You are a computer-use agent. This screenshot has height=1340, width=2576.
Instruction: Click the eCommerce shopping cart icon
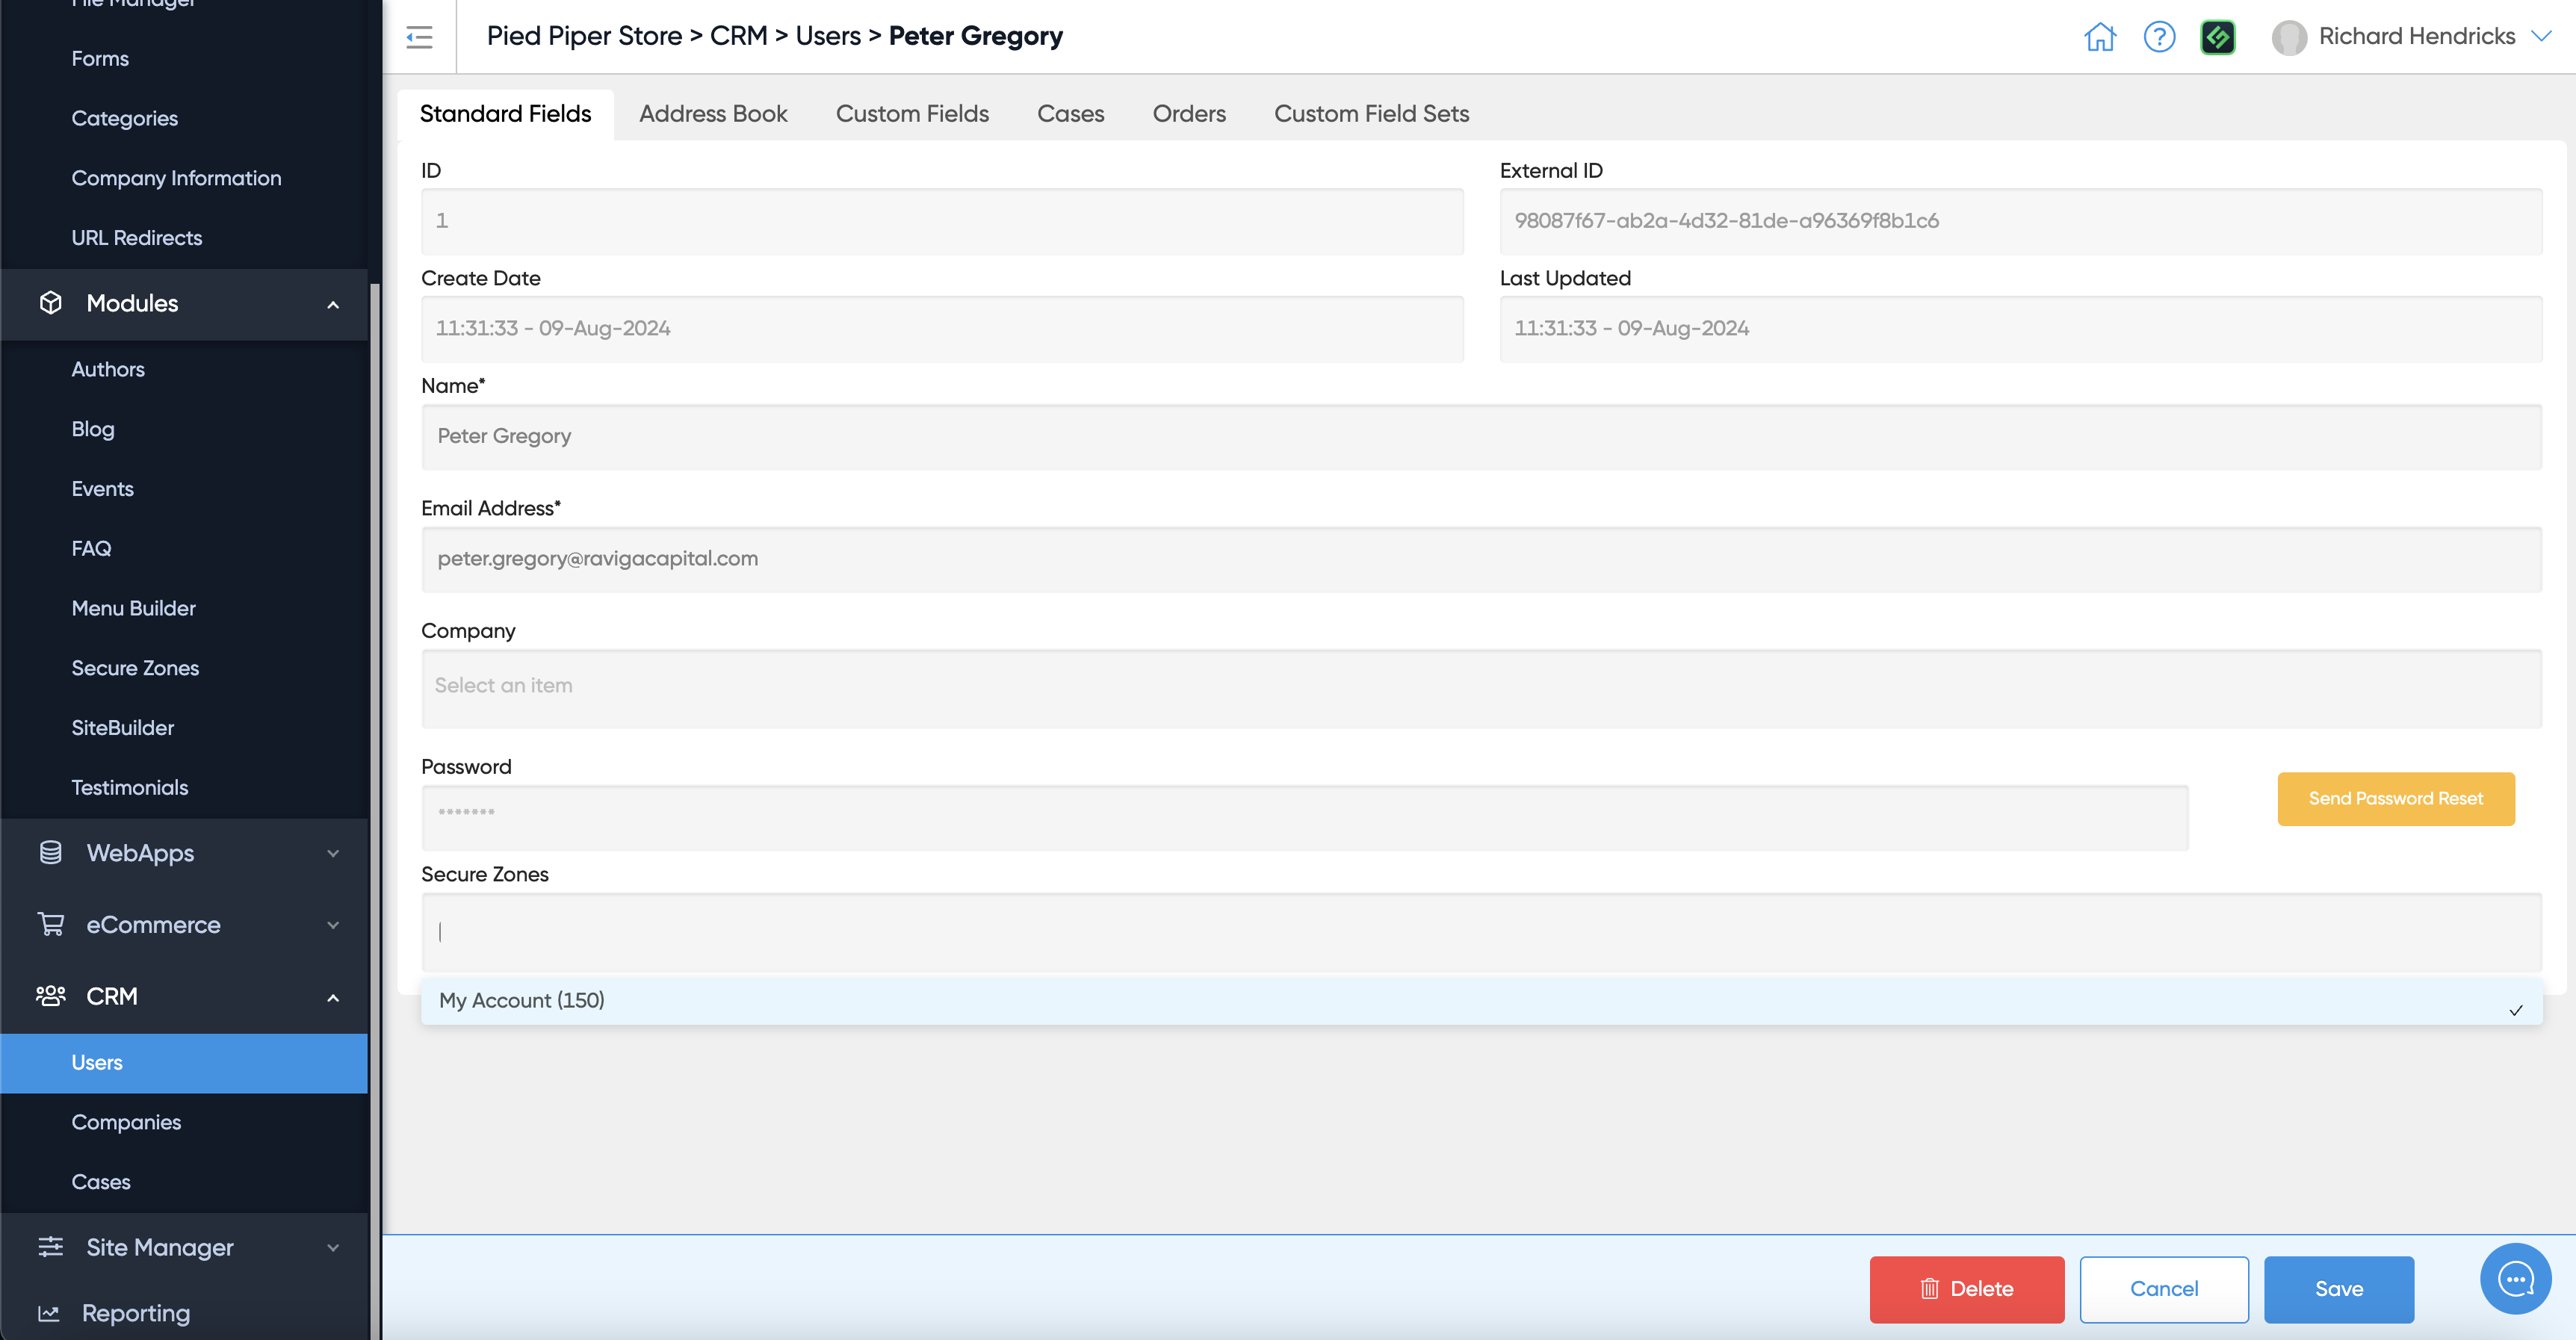[50, 924]
